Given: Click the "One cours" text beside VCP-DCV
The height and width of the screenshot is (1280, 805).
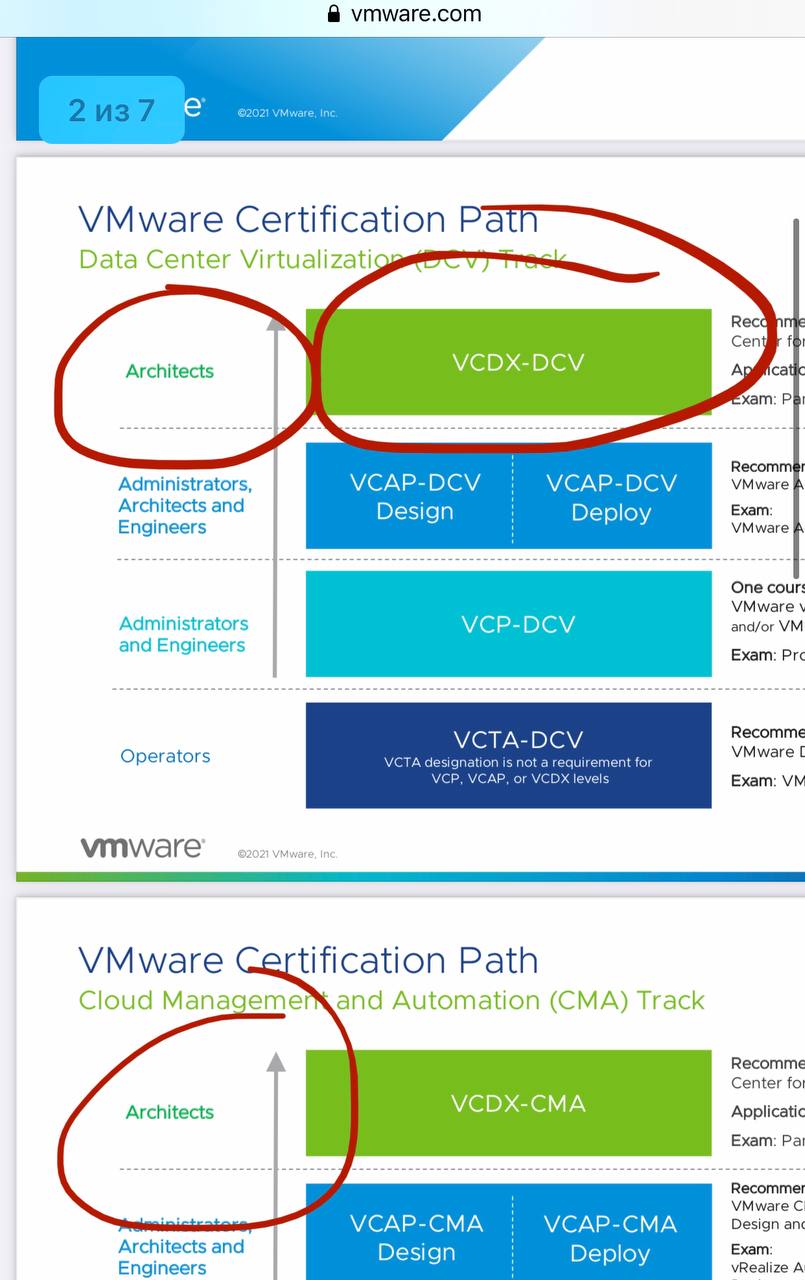Looking at the screenshot, I should pos(767,588).
